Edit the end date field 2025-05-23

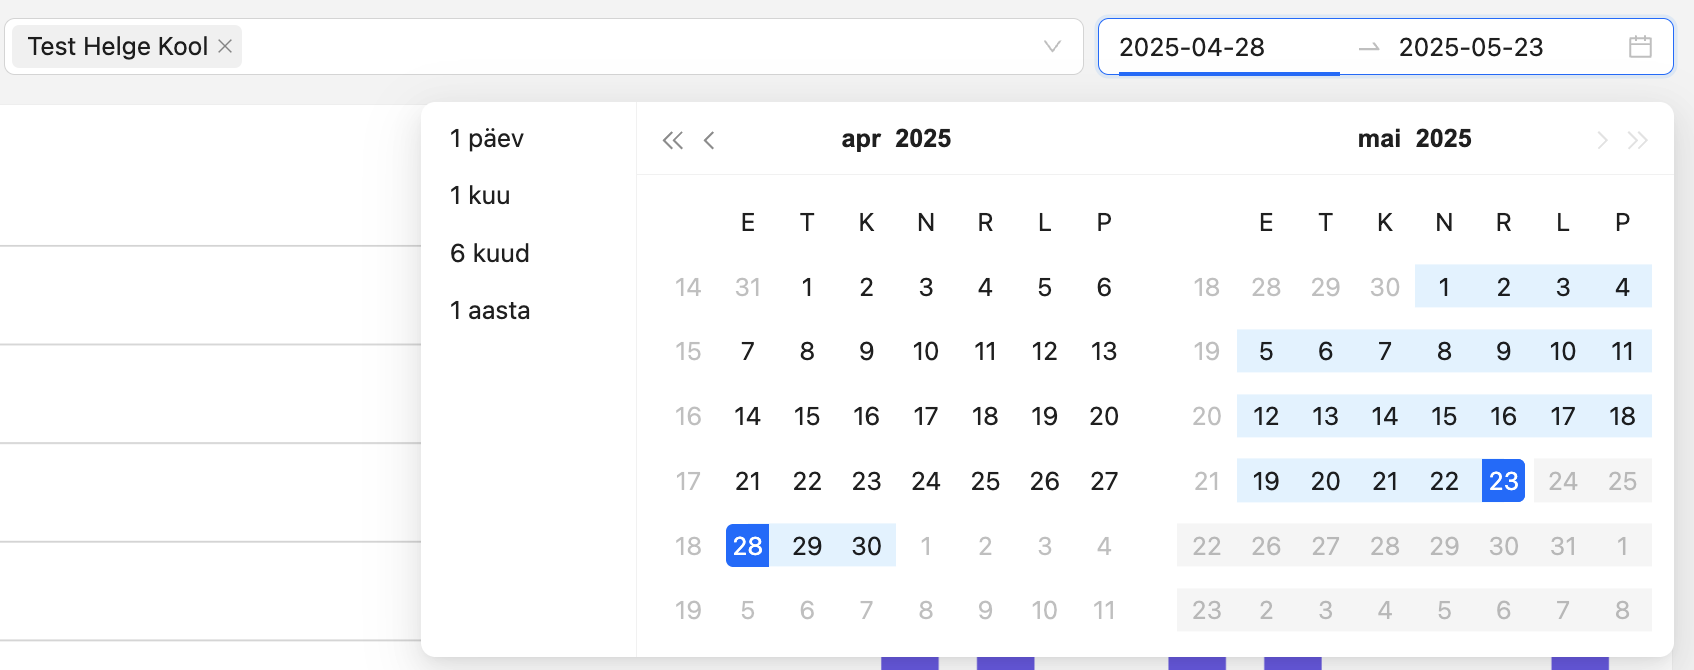click(1471, 47)
